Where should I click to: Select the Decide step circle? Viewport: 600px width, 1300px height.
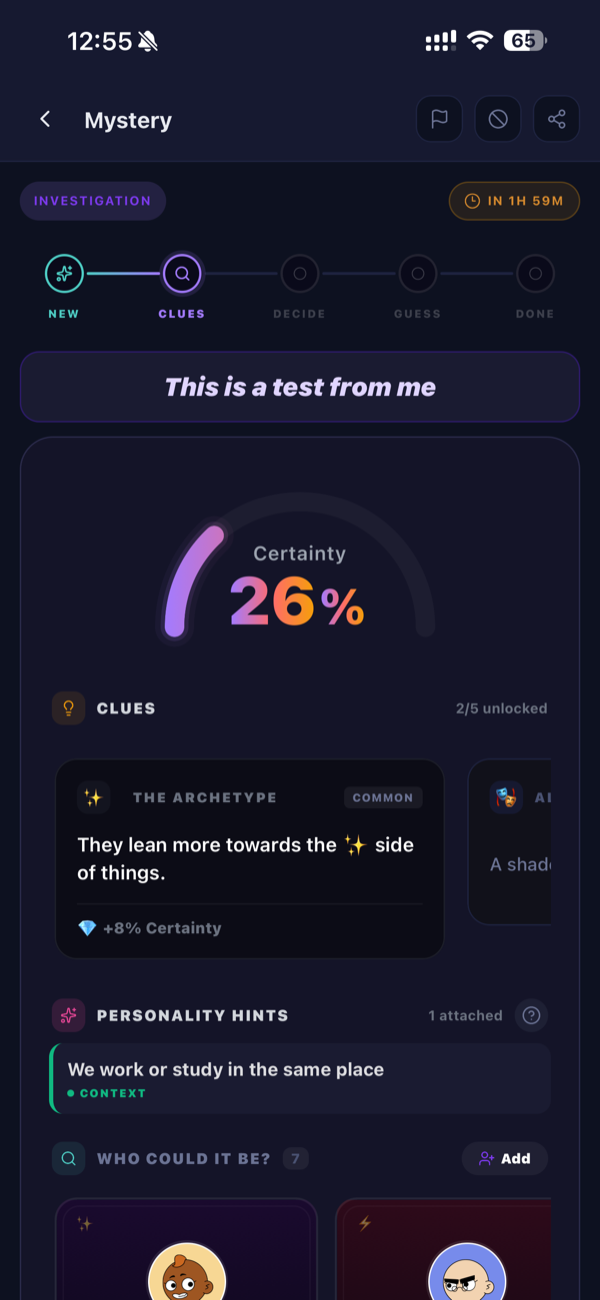pyautogui.click(x=299, y=273)
